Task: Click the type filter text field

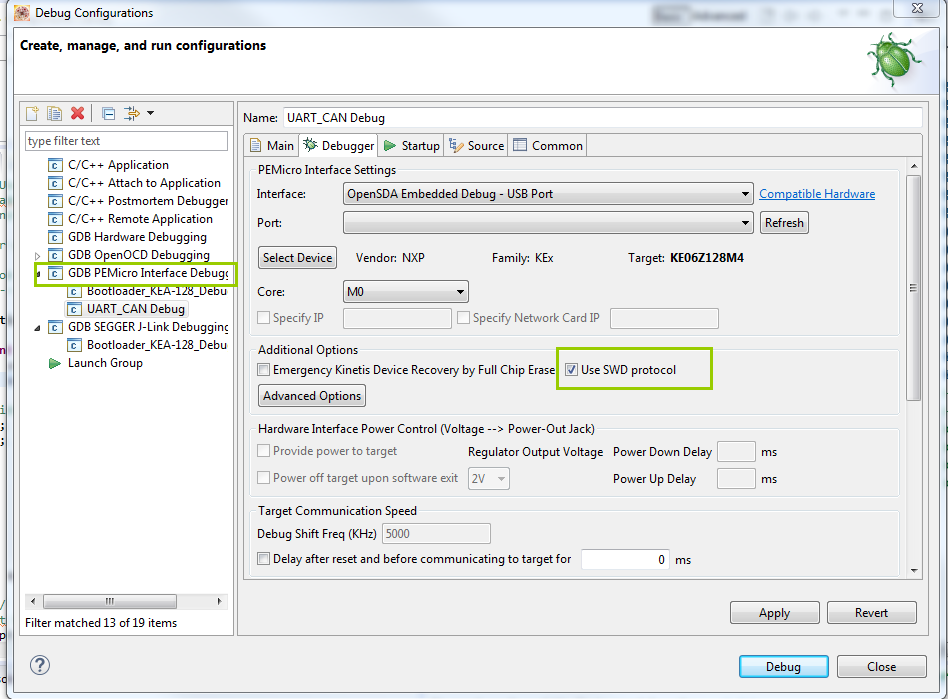Action: 126,141
